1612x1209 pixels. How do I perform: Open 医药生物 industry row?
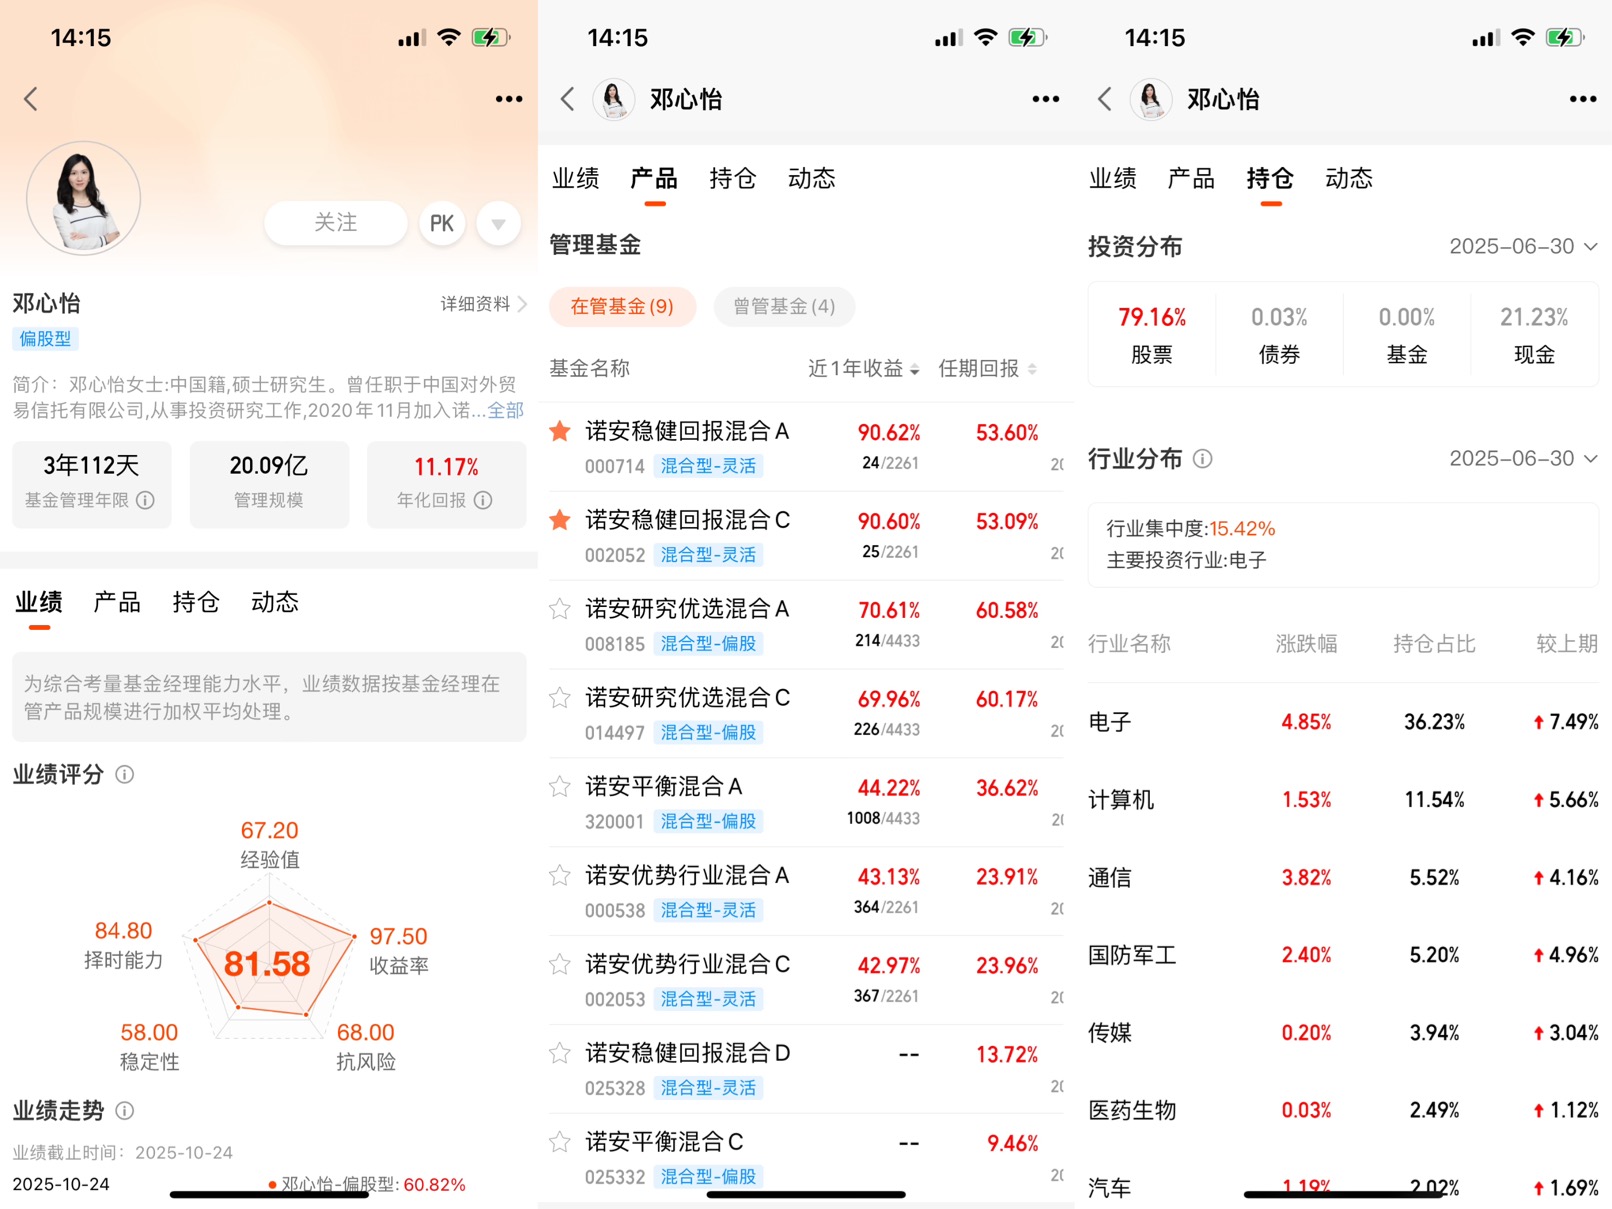[1343, 1110]
